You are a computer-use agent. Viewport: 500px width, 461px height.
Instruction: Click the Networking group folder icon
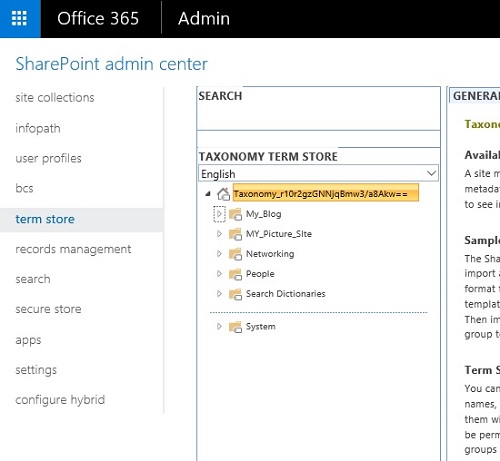[x=235, y=254]
